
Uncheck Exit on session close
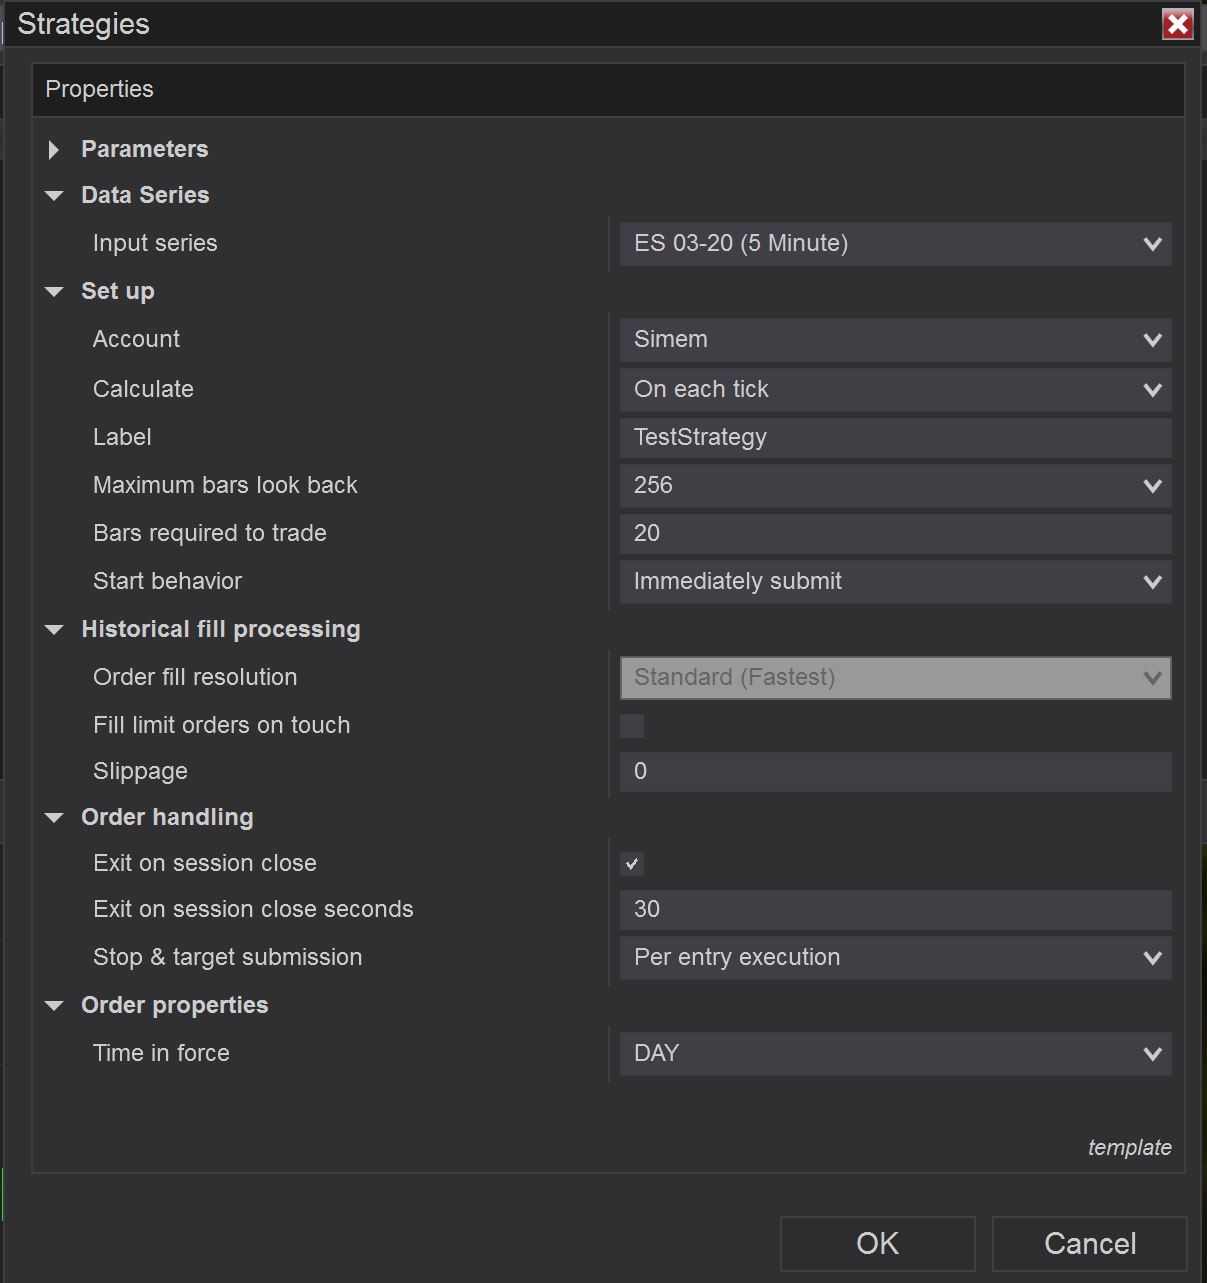tap(632, 864)
